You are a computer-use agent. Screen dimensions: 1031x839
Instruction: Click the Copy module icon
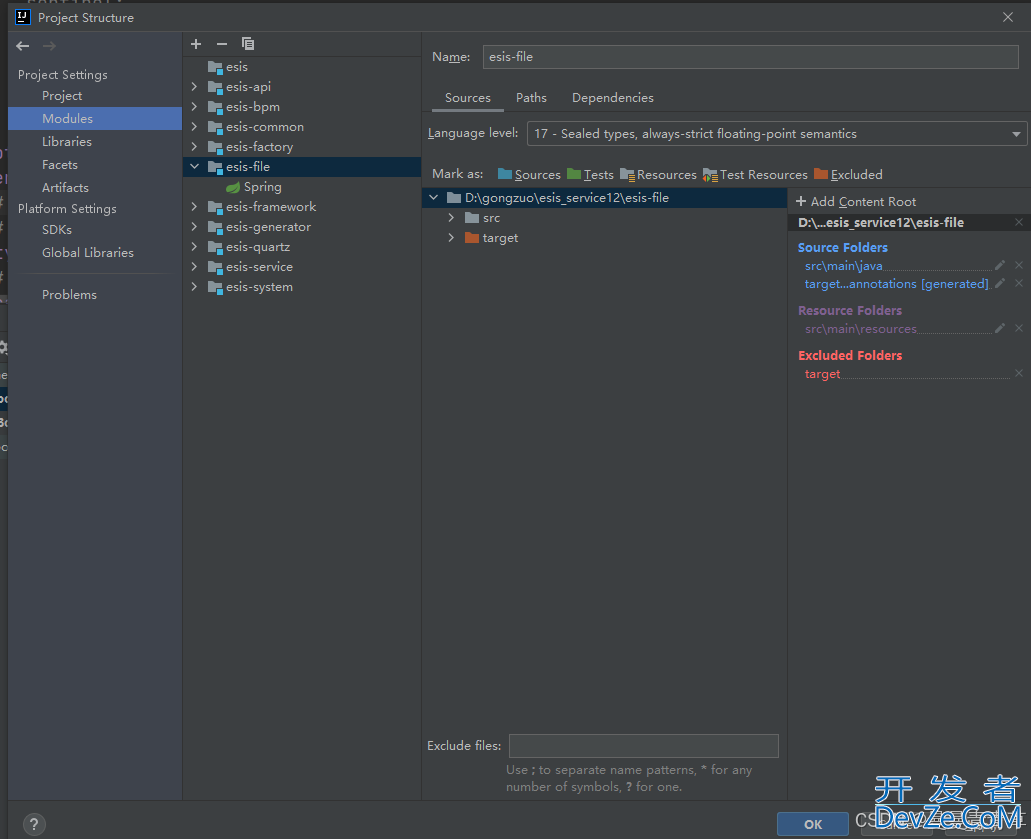pyautogui.click(x=248, y=44)
